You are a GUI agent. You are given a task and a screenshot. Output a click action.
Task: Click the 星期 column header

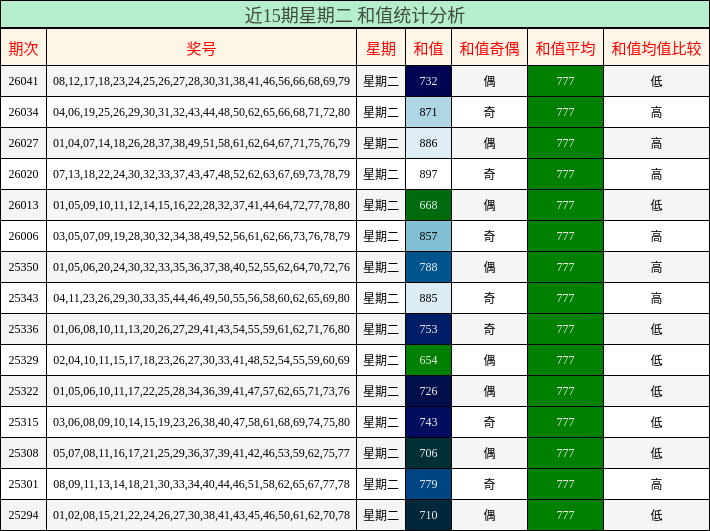coord(381,48)
